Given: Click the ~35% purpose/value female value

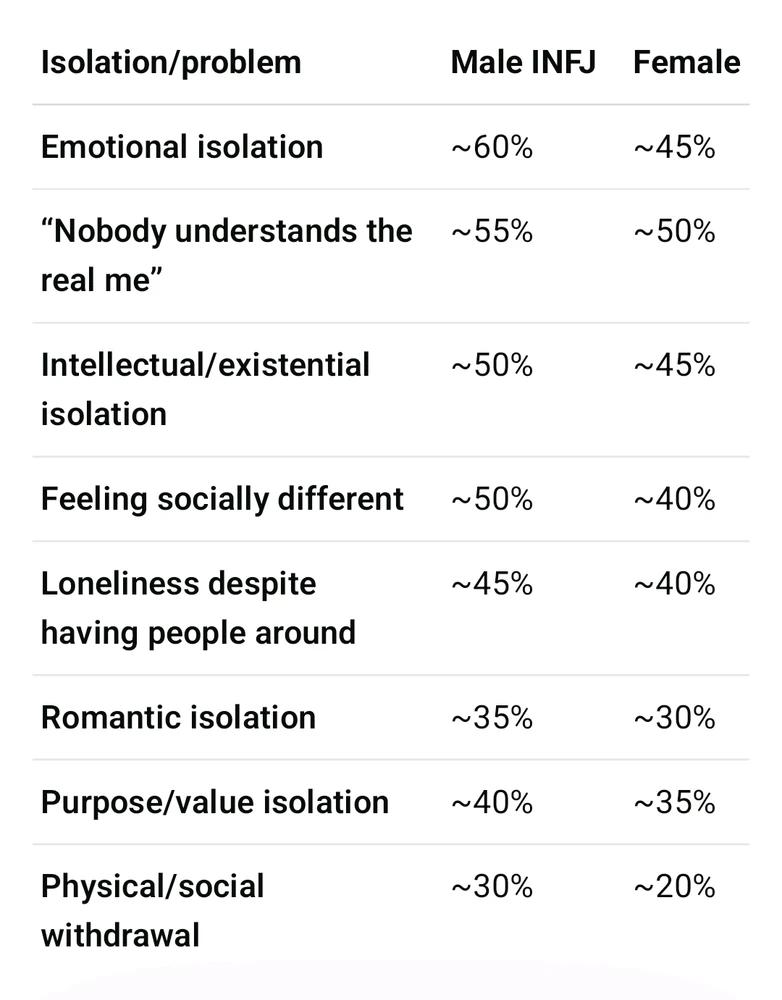Looking at the screenshot, I should click(674, 802).
